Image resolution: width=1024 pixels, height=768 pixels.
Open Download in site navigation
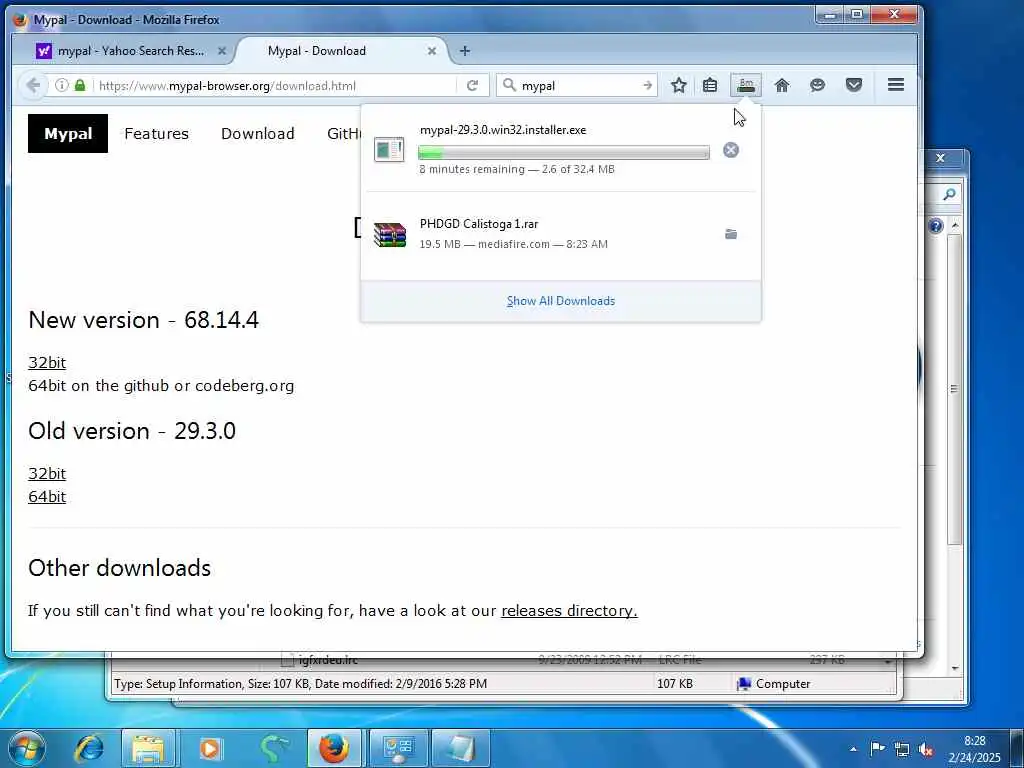pos(257,133)
